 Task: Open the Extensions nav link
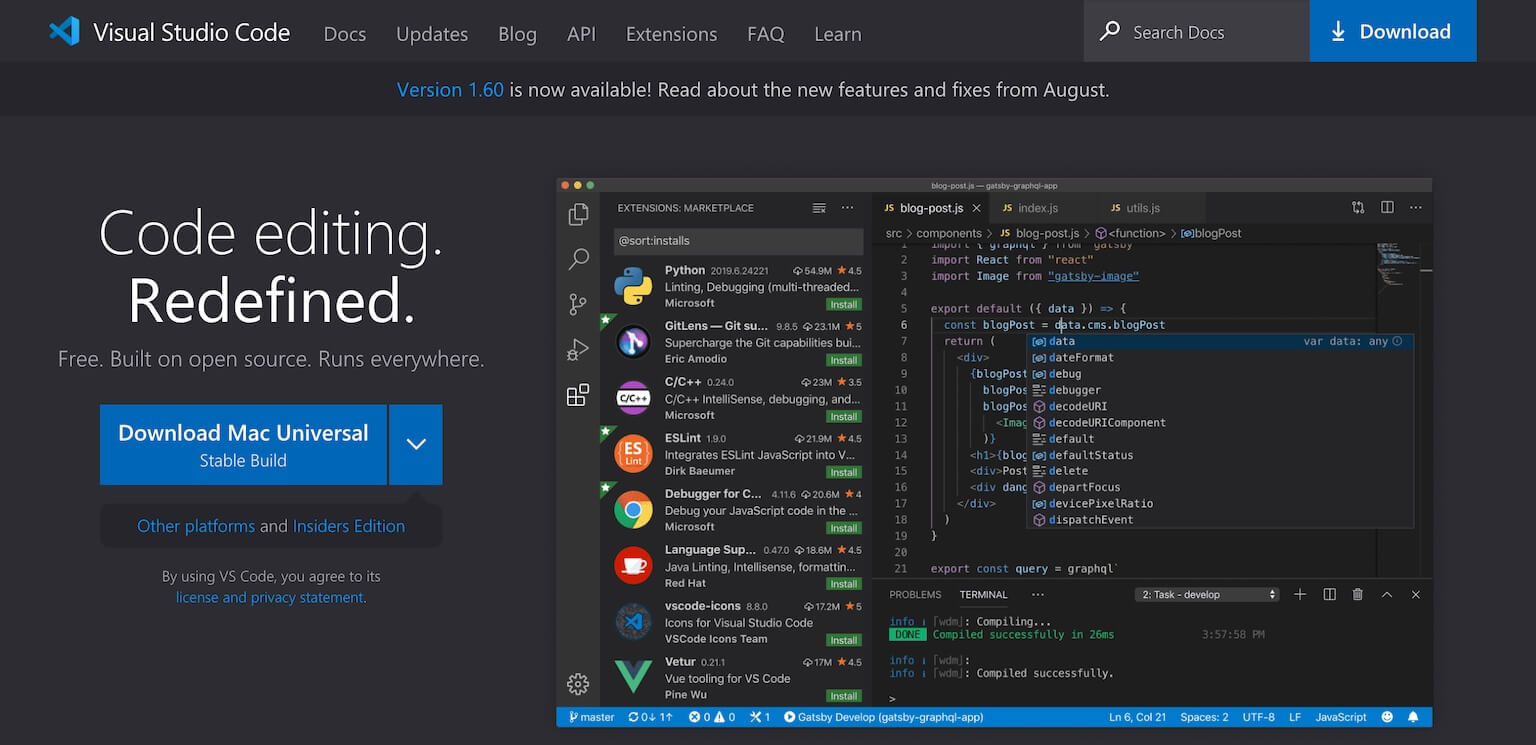(671, 34)
